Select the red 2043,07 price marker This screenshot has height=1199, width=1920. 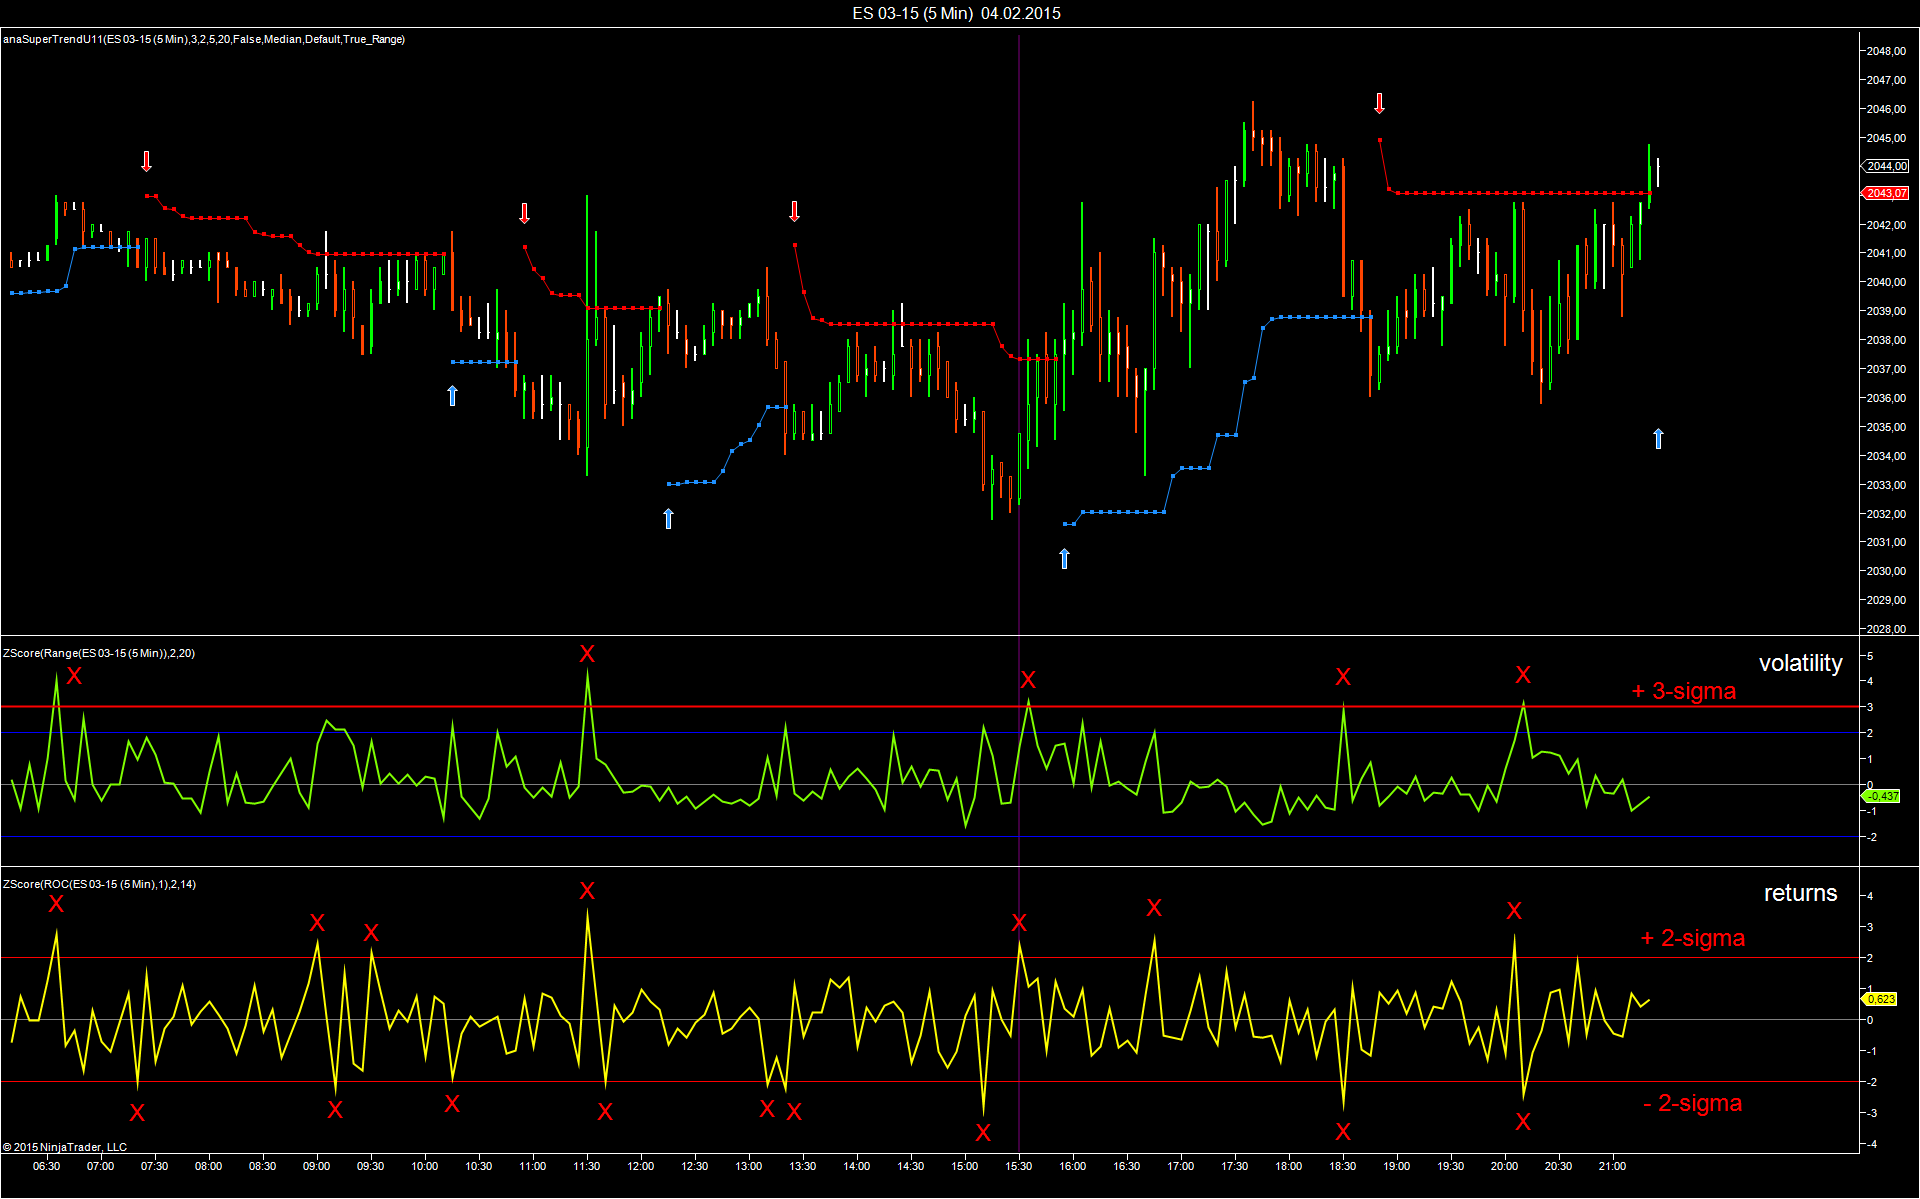pyautogui.click(x=1885, y=193)
